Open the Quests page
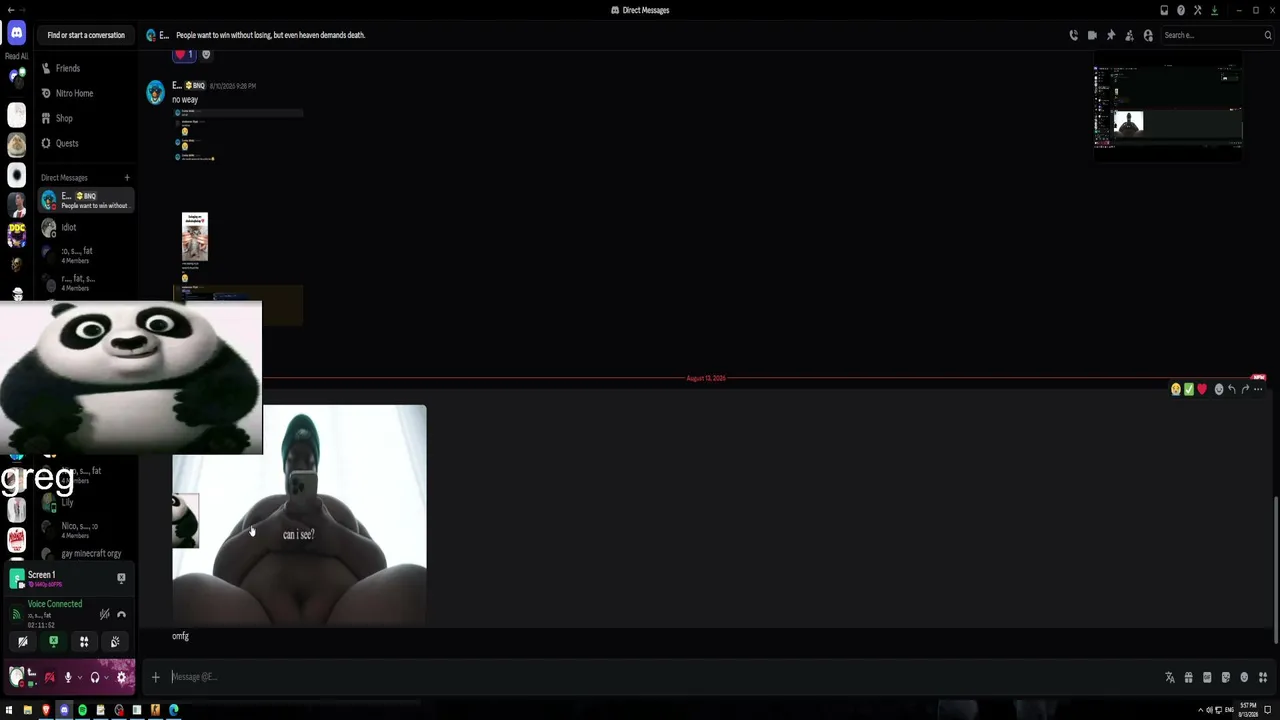1280x720 pixels. point(86,143)
